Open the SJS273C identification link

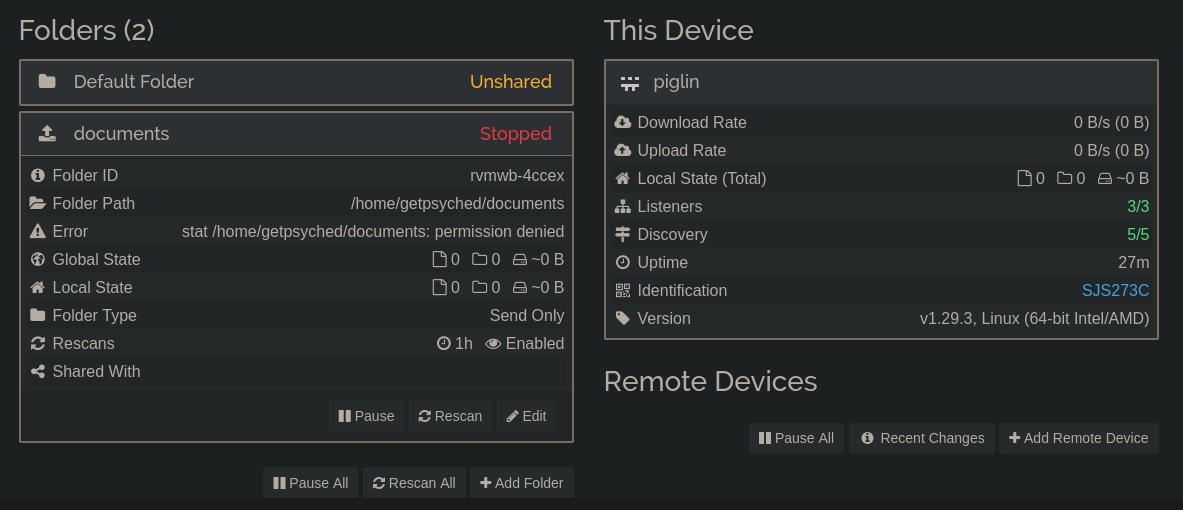1115,290
